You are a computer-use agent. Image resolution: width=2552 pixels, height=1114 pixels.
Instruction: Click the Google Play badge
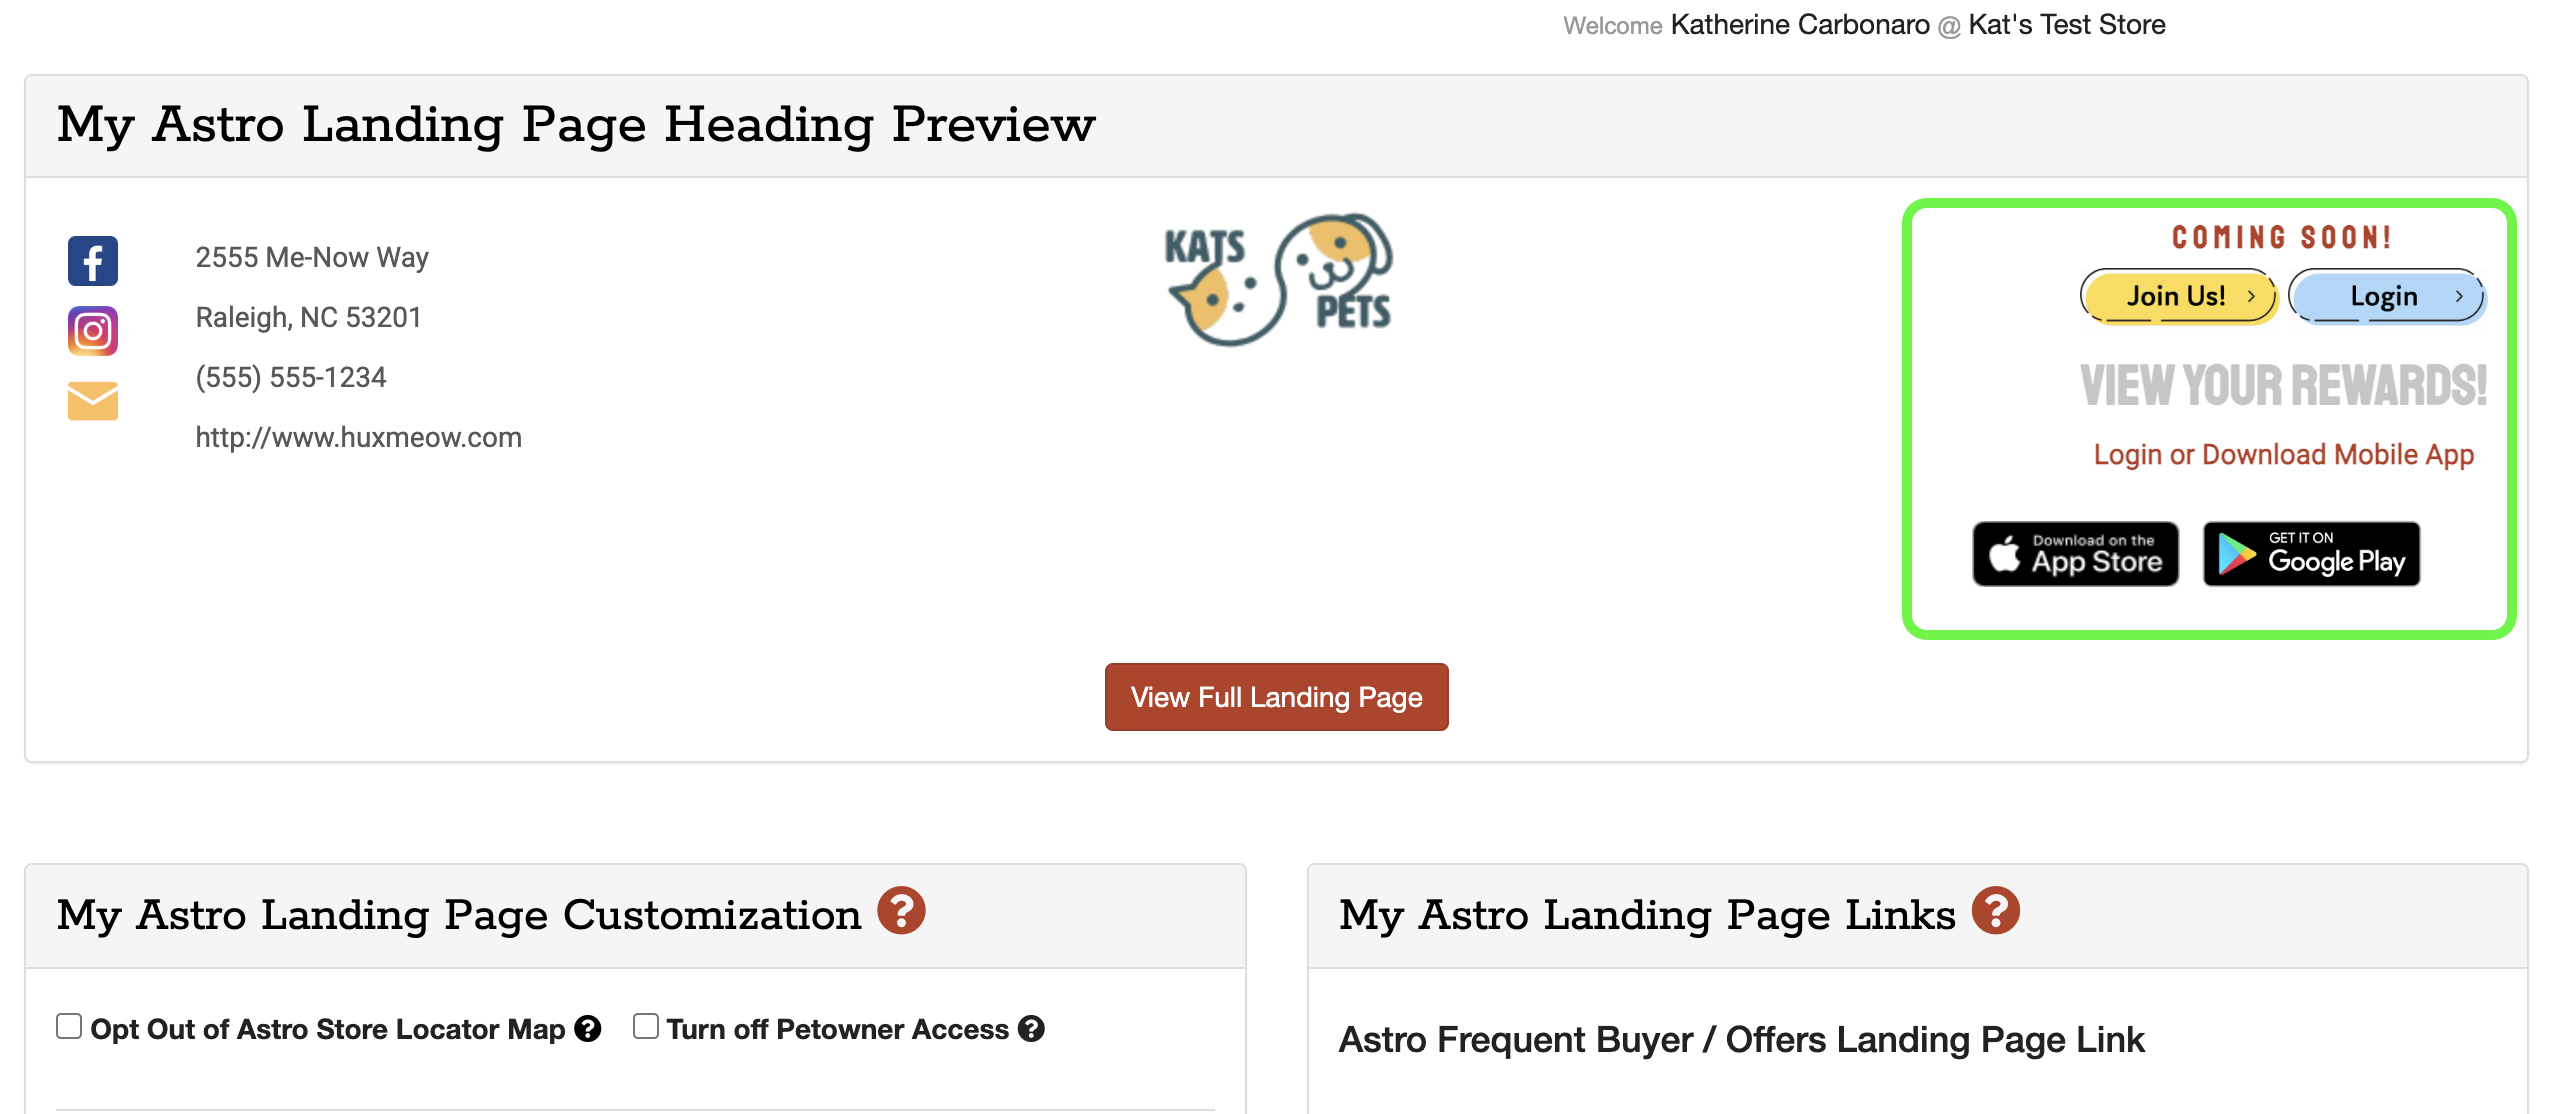[2311, 554]
